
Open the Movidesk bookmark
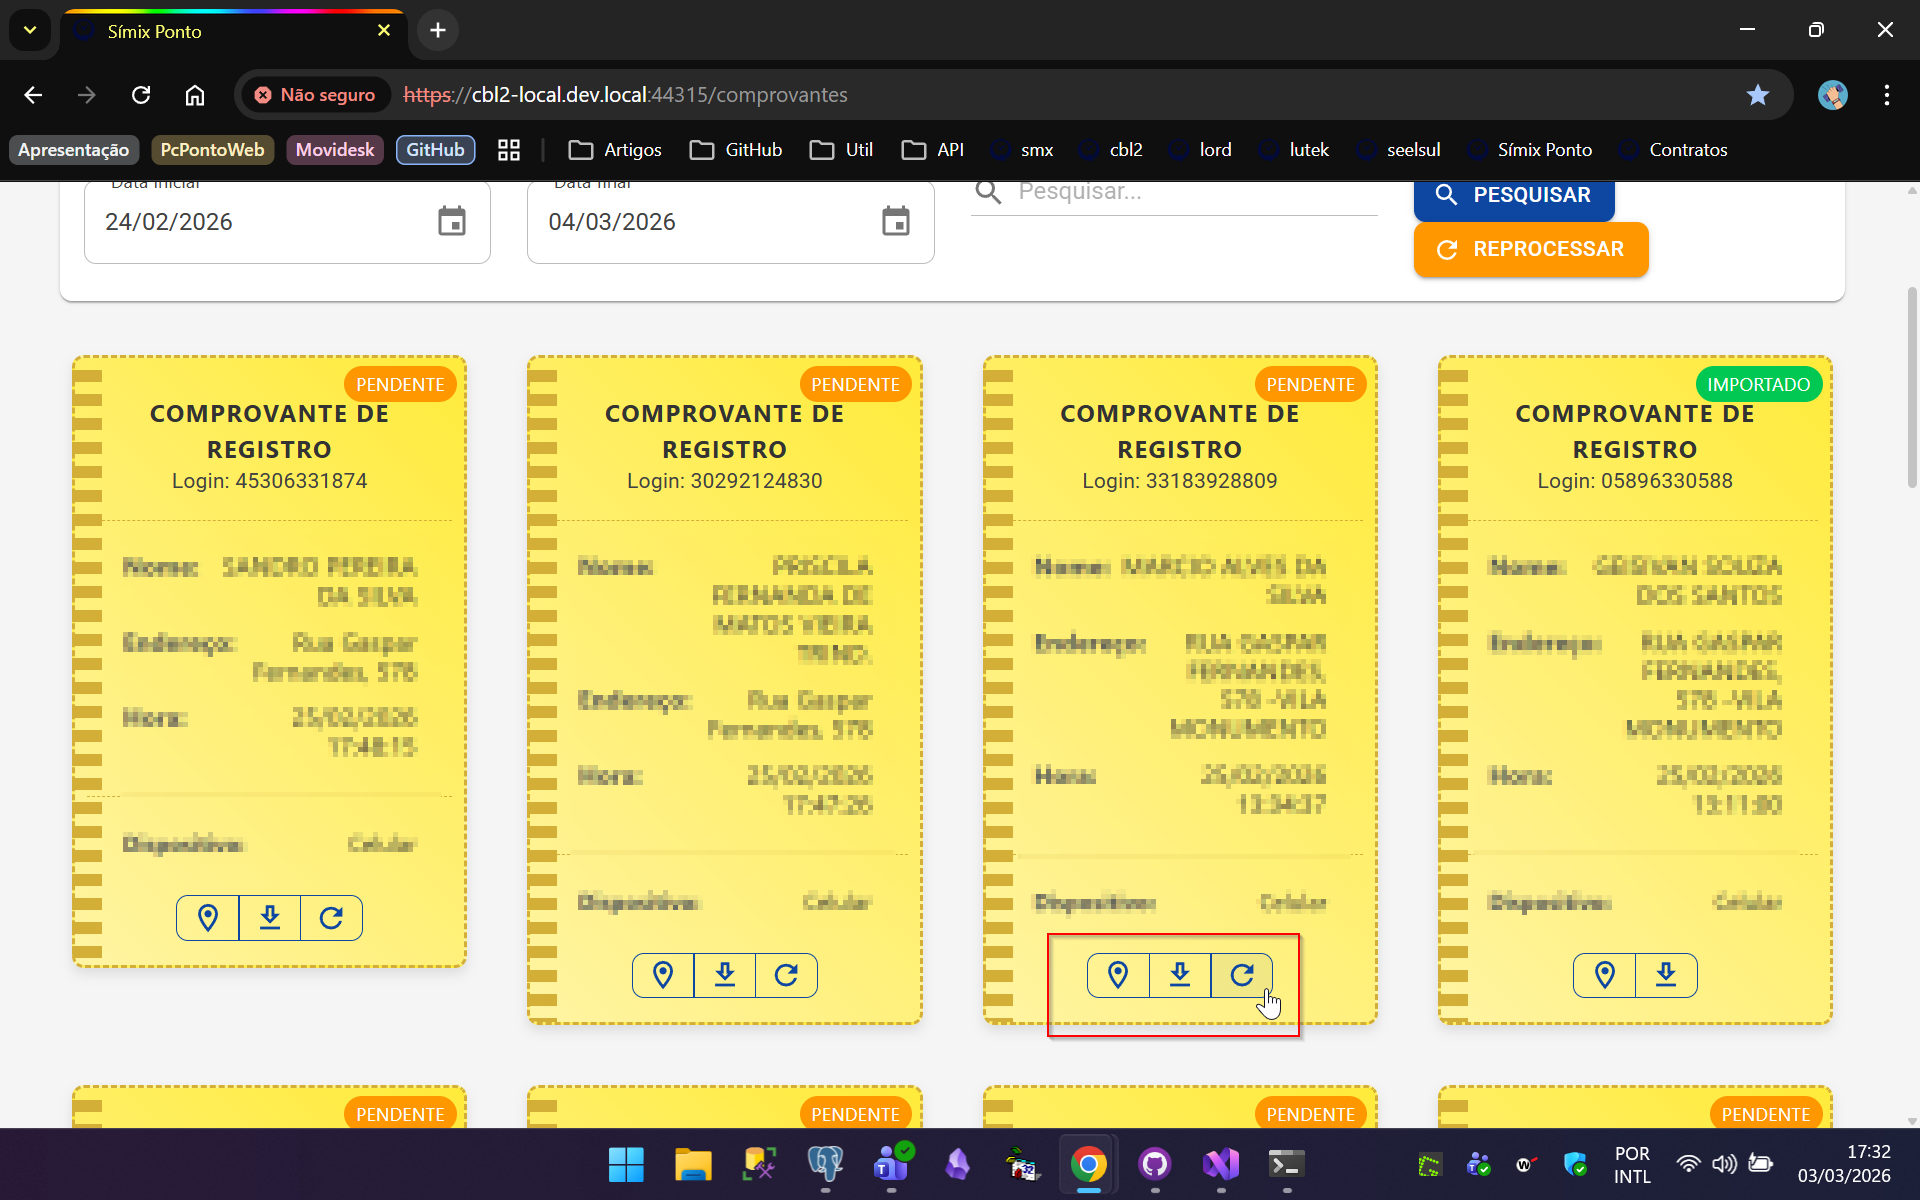335,150
